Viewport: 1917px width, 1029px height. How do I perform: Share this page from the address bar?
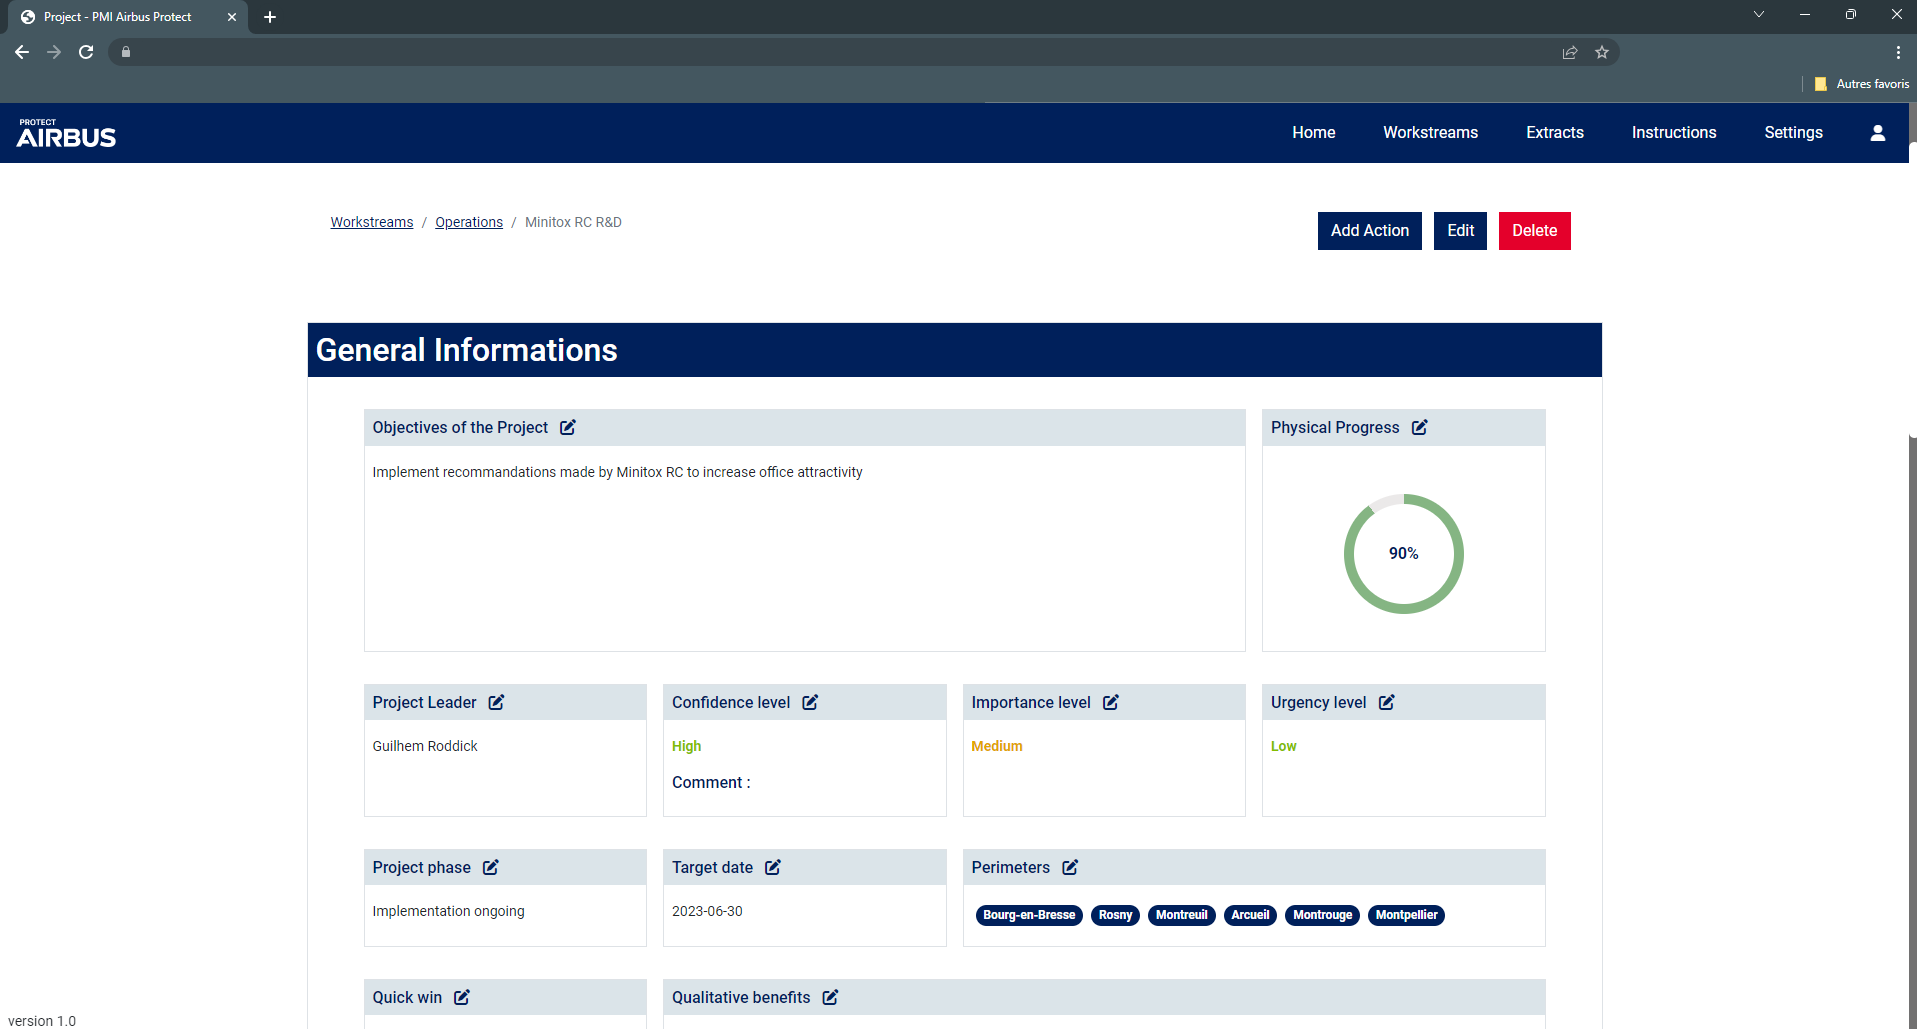tap(1570, 52)
